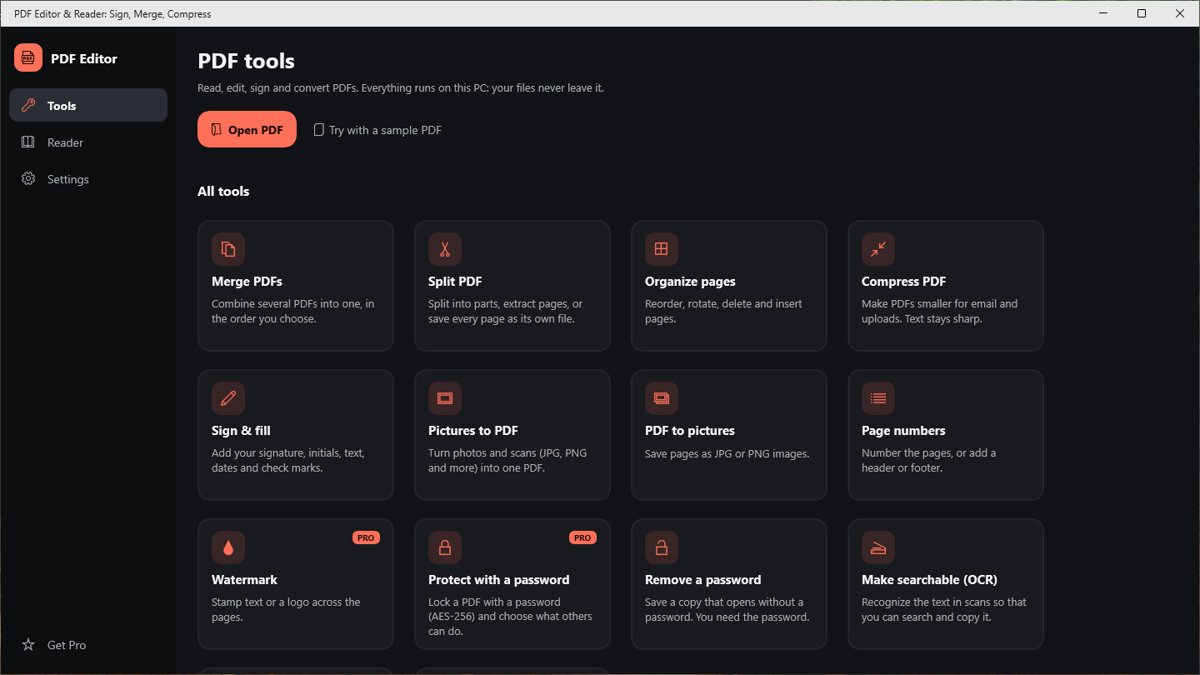Click the Protect with a password lock icon

click(445, 547)
